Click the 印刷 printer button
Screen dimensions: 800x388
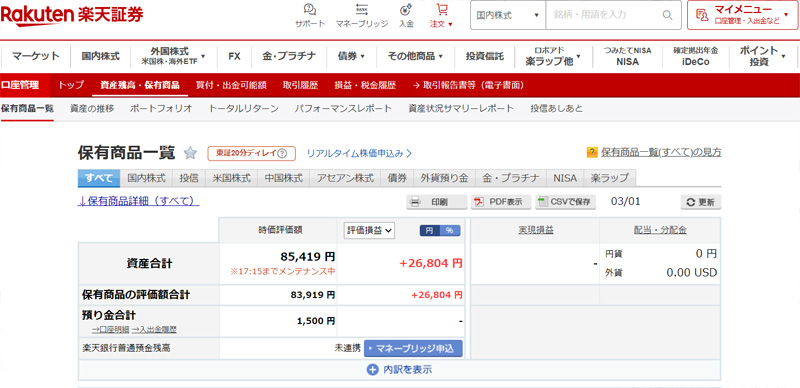437,202
